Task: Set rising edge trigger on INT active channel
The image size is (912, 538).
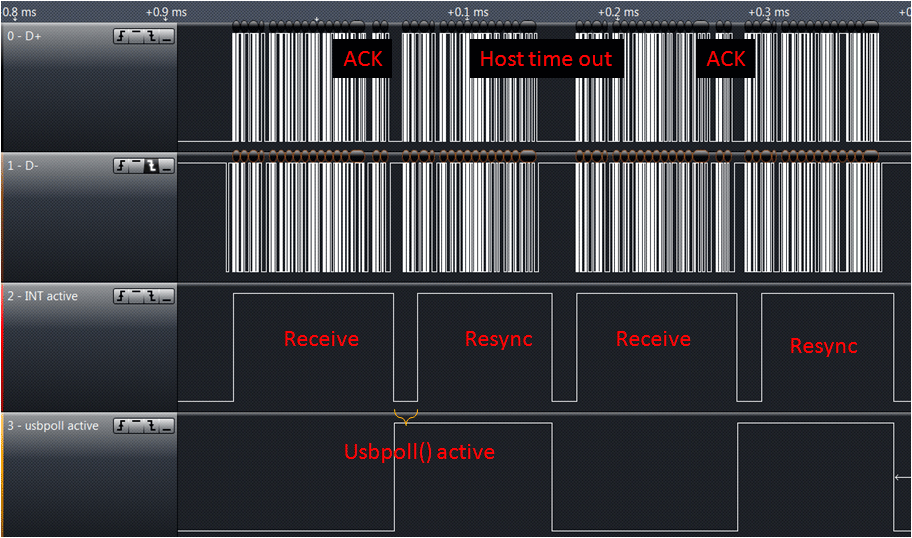Action: 121,296
